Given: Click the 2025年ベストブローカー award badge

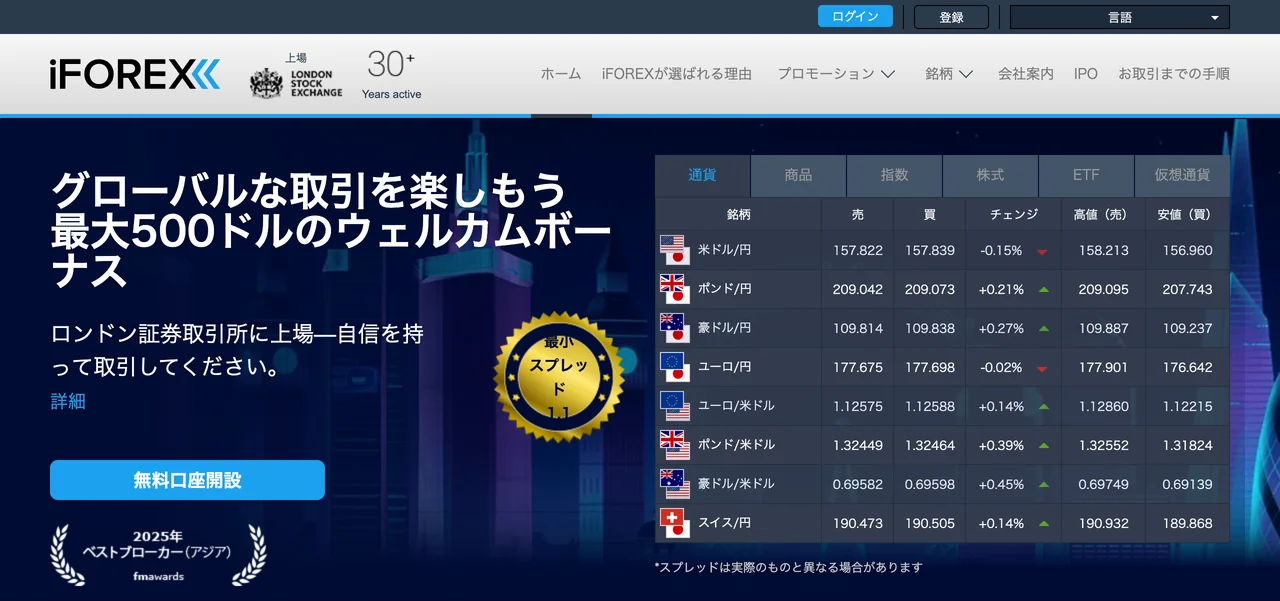Looking at the screenshot, I should click(x=158, y=556).
